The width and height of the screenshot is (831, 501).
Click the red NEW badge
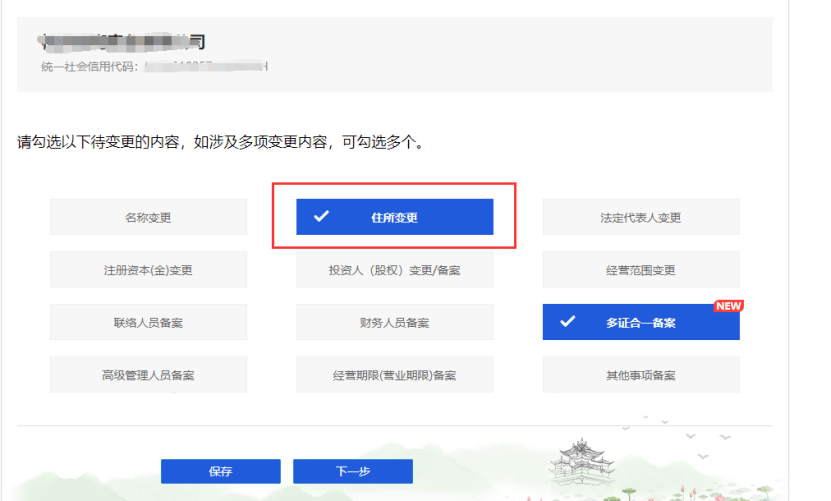[x=729, y=306]
